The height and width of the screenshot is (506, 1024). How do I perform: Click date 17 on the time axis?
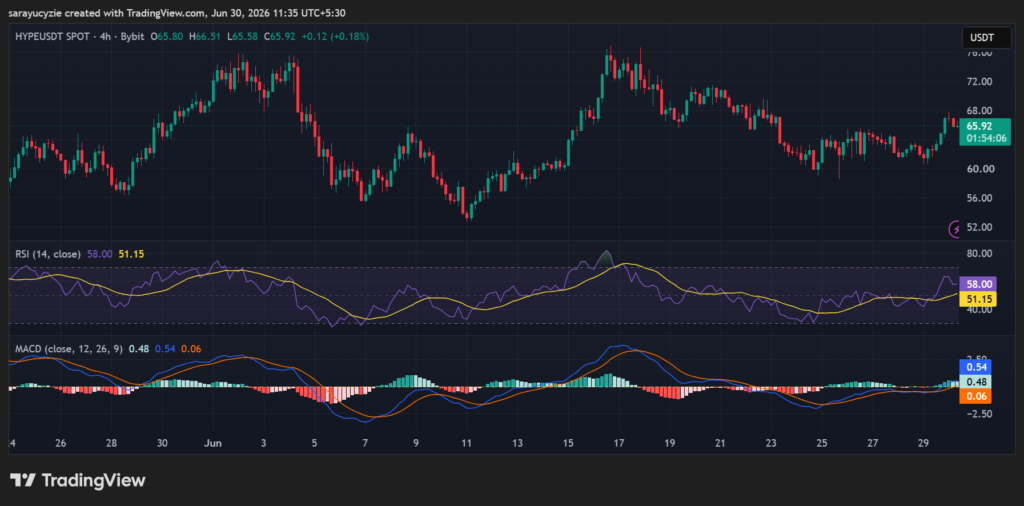point(618,443)
